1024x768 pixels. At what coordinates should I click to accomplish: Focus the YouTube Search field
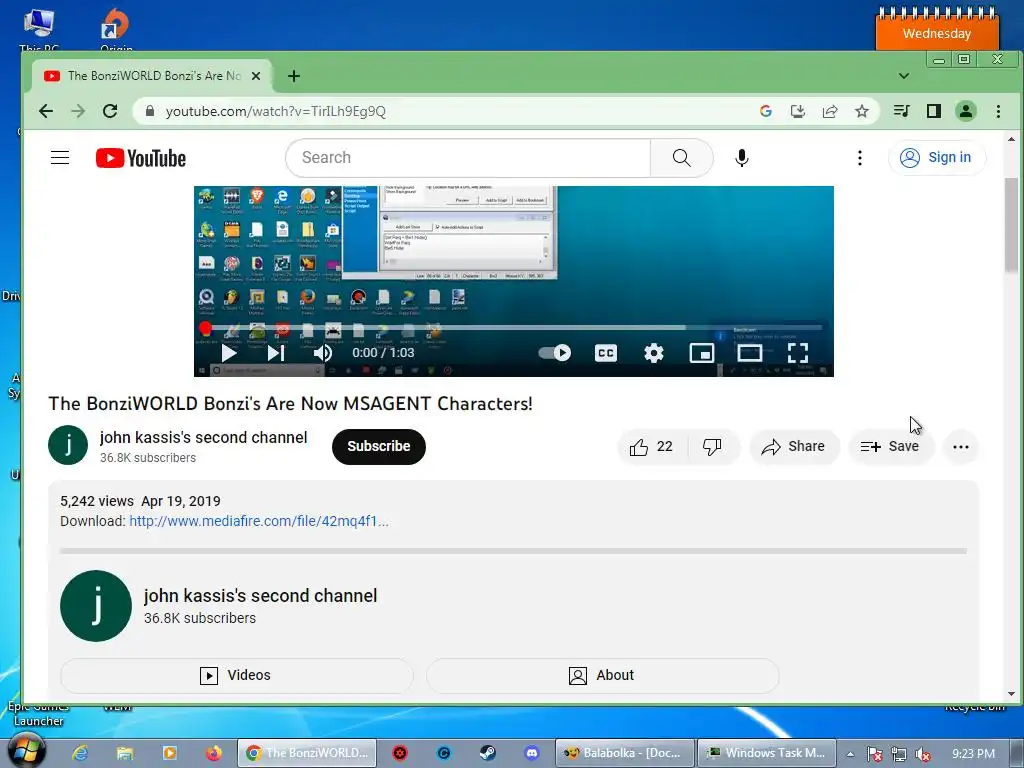(x=468, y=157)
